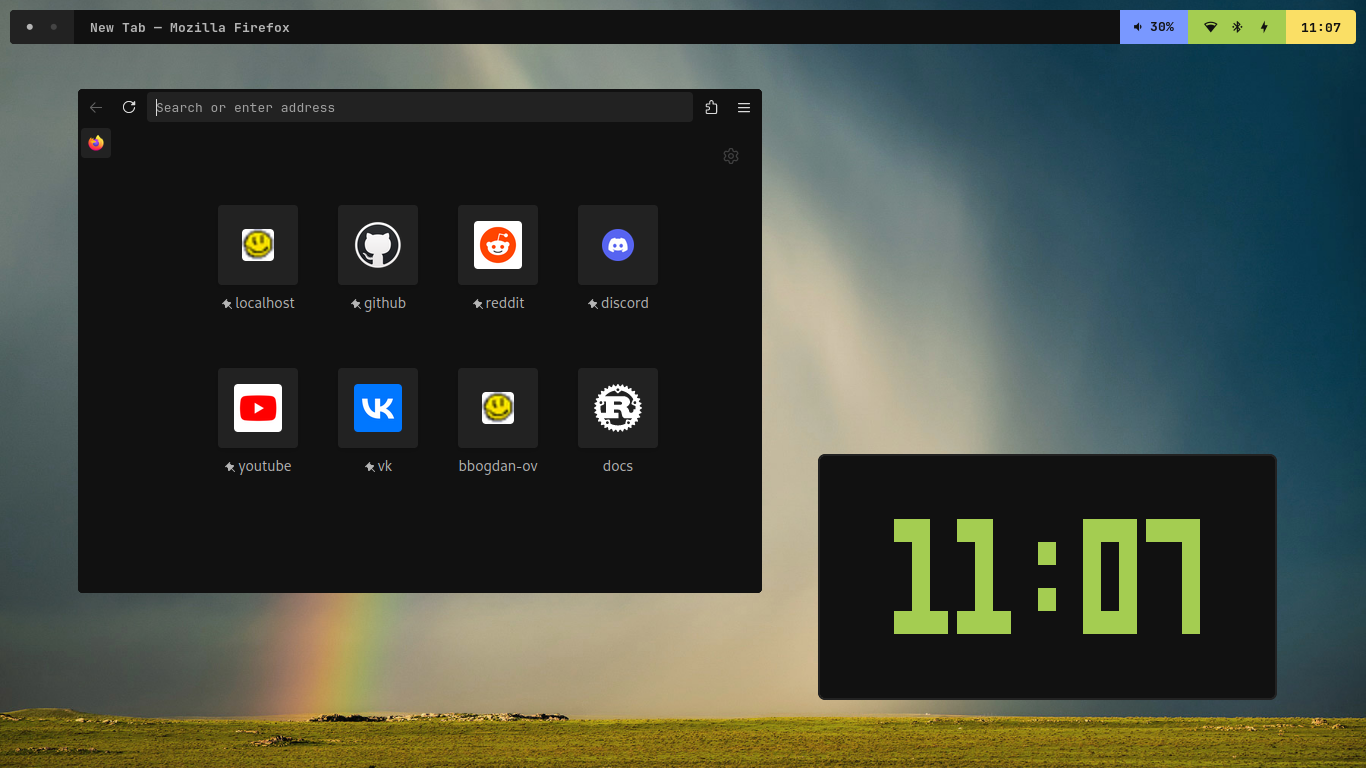Open the GitHub shortcut tile
The width and height of the screenshot is (1366, 768).
tap(378, 245)
